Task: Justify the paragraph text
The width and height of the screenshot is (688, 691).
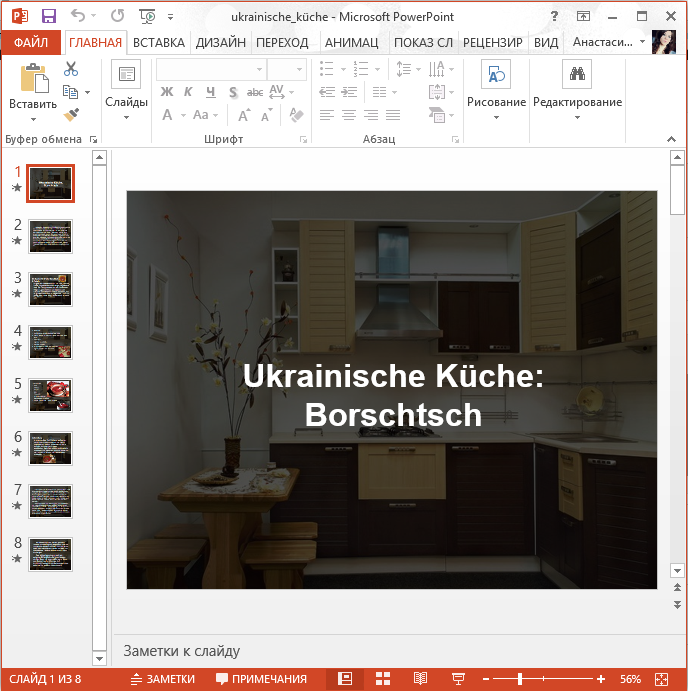Action: point(393,115)
